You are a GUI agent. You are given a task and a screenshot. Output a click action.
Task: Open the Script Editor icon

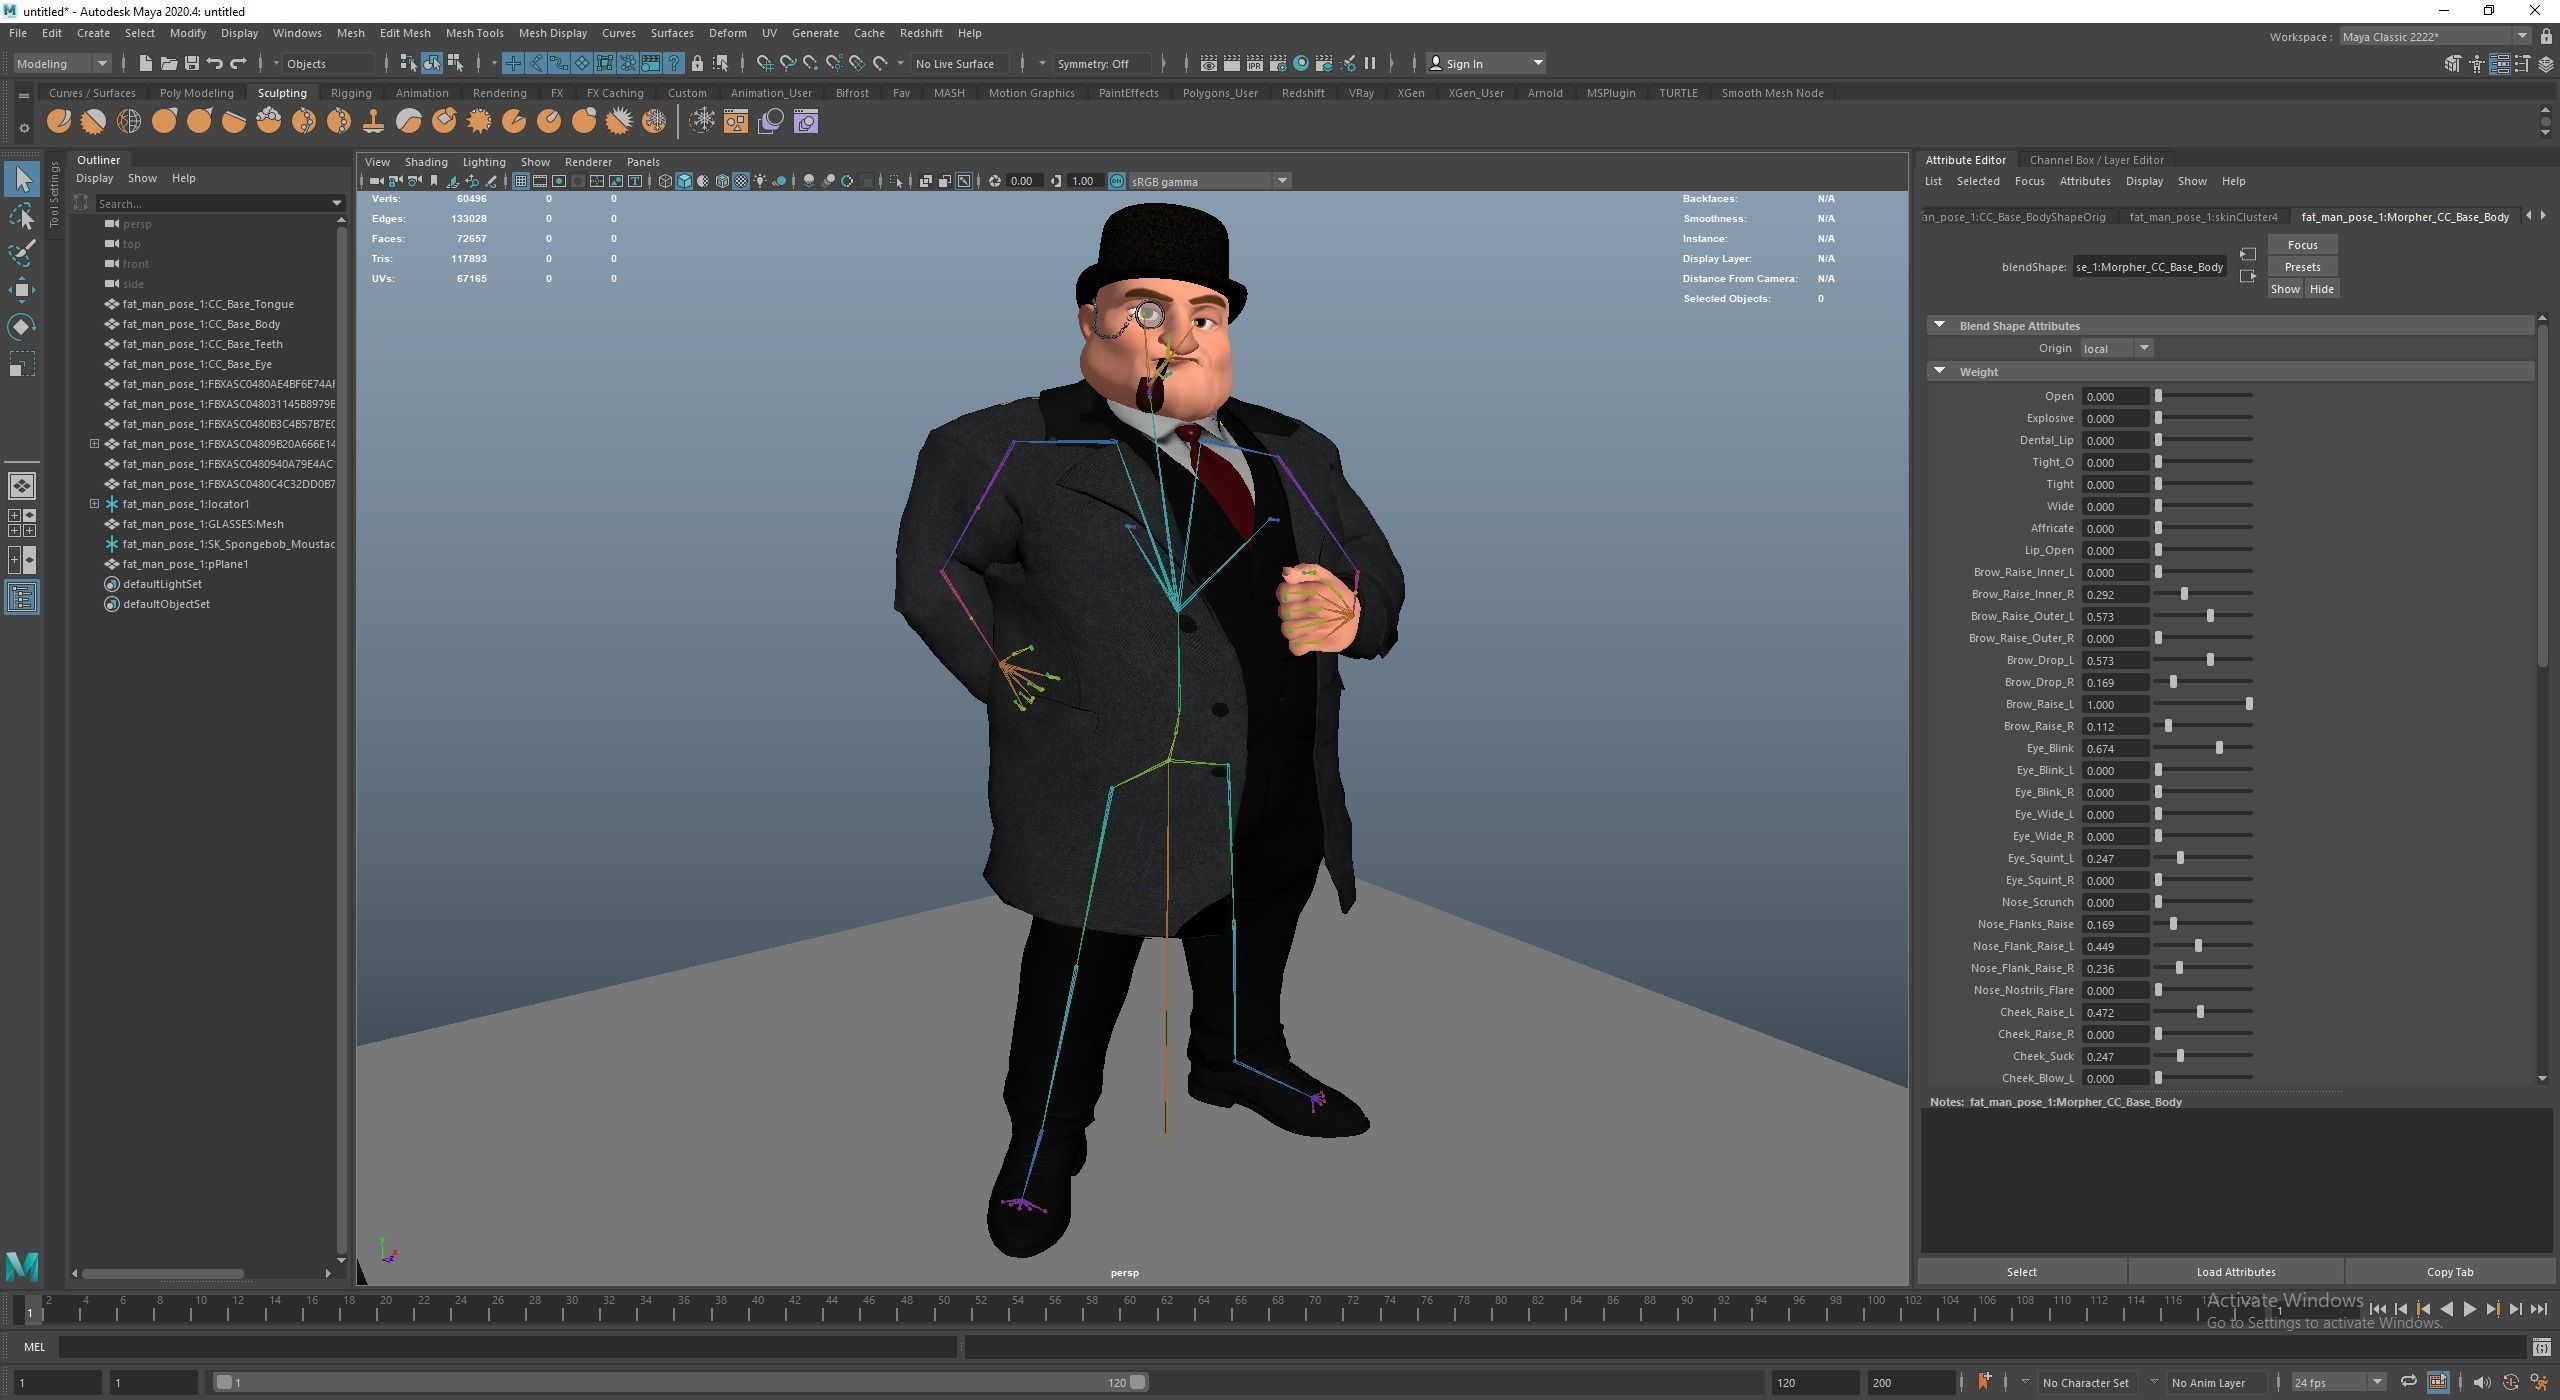pyautogui.click(x=2541, y=1347)
